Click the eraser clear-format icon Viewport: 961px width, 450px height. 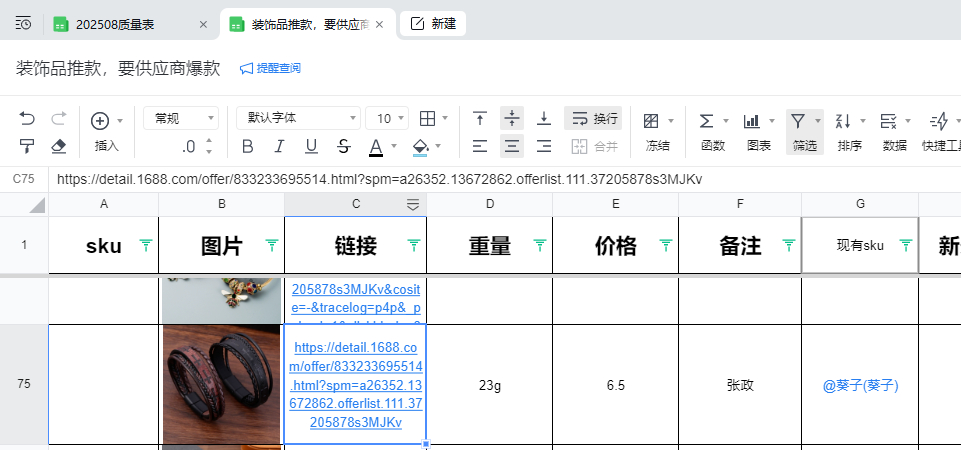tap(58, 146)
